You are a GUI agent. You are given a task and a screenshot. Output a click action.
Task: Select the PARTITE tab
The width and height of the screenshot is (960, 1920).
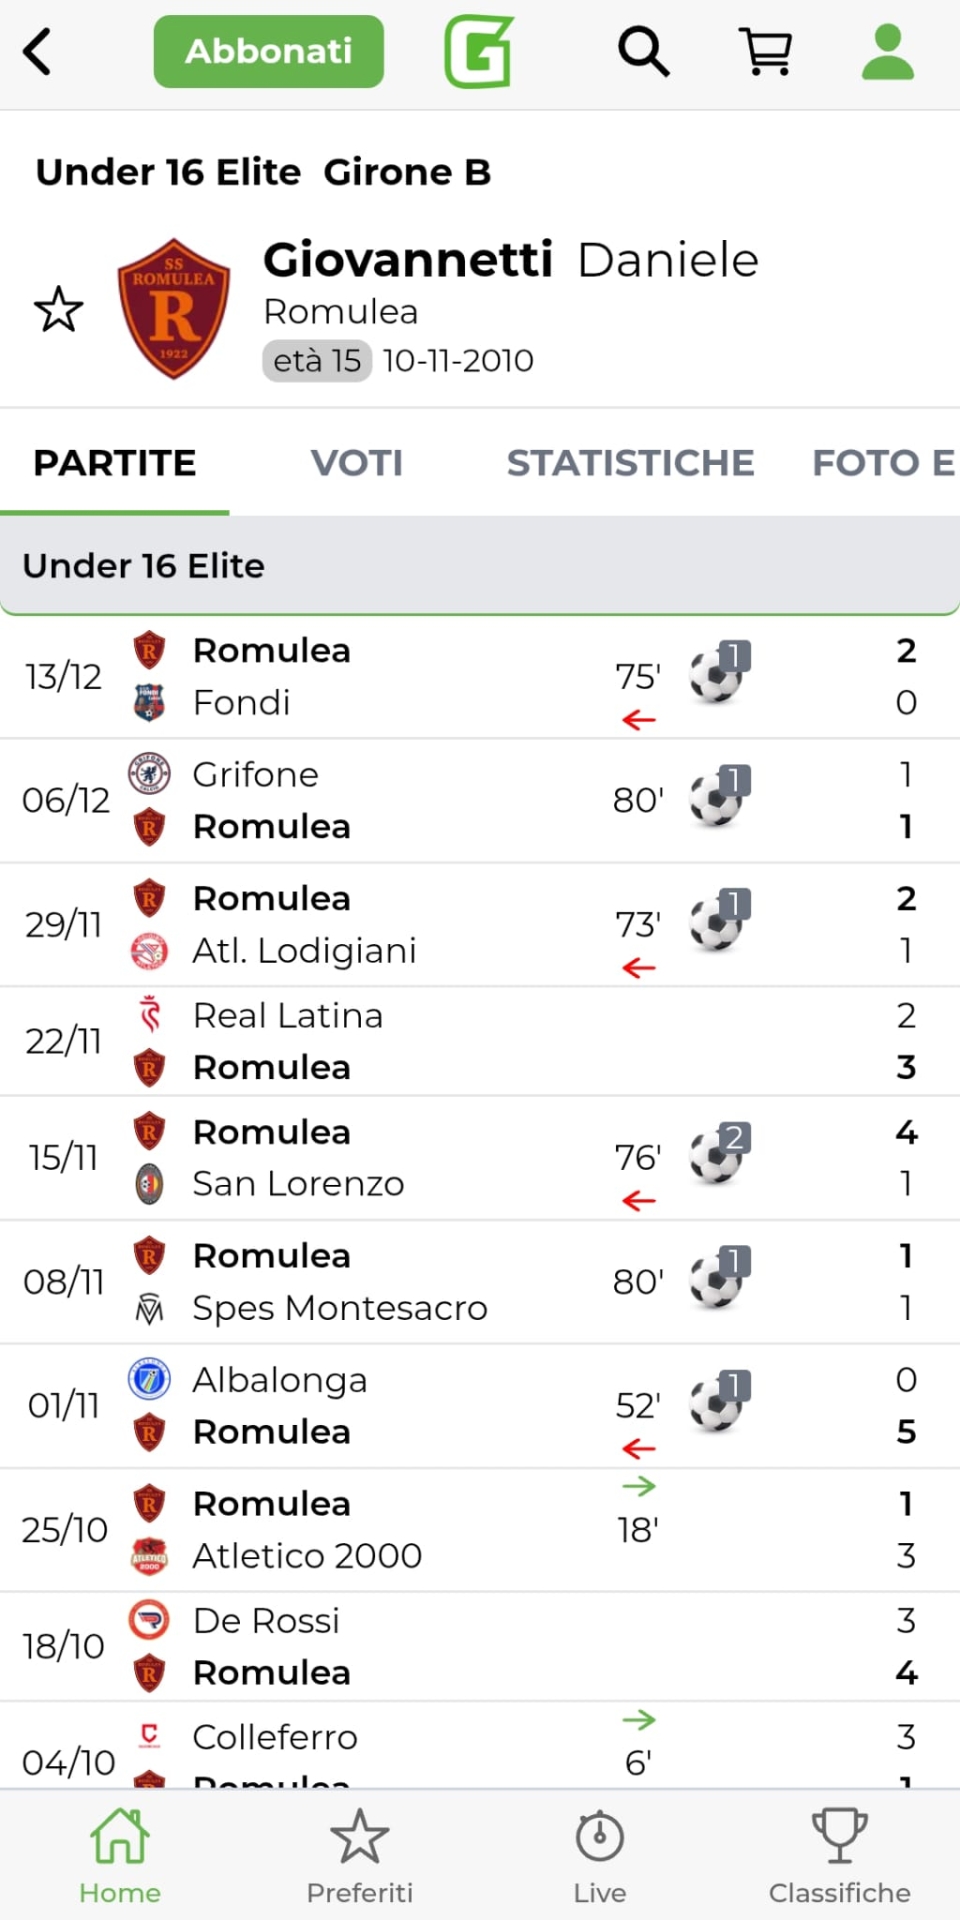tap(115, 463)
